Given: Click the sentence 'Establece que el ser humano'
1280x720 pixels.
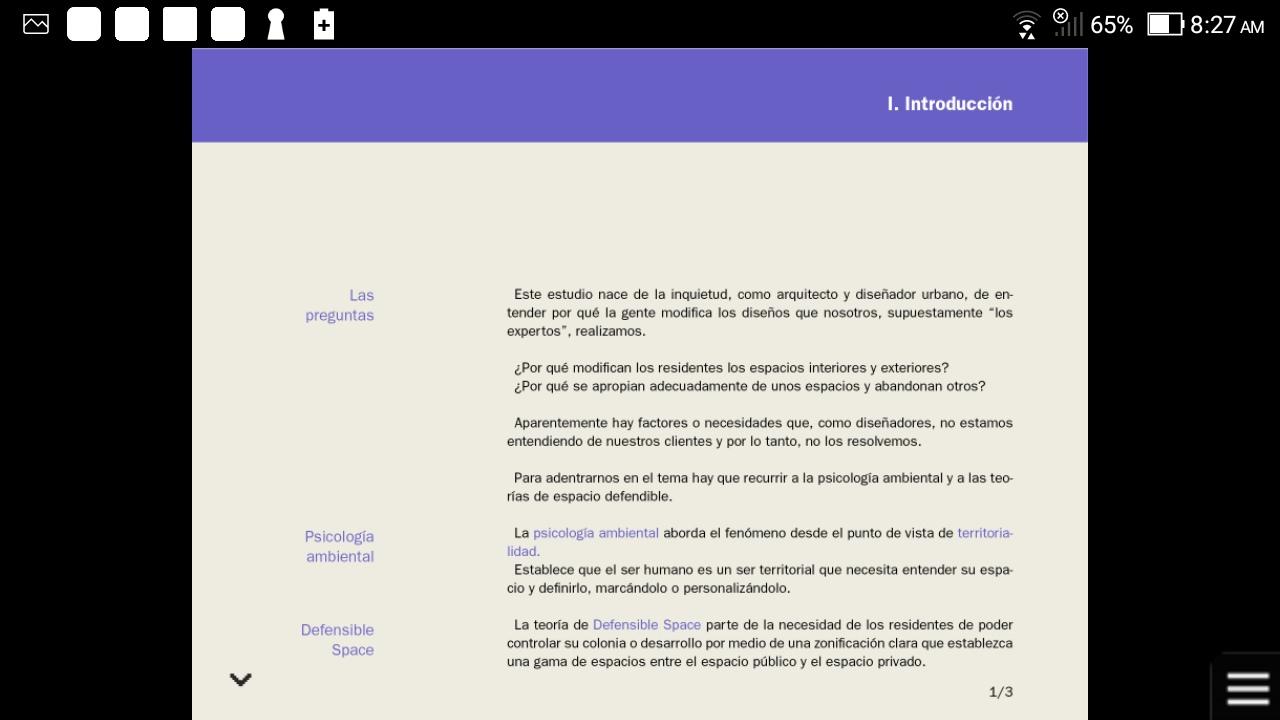Looking at the screenshot, I should (760, 579).
